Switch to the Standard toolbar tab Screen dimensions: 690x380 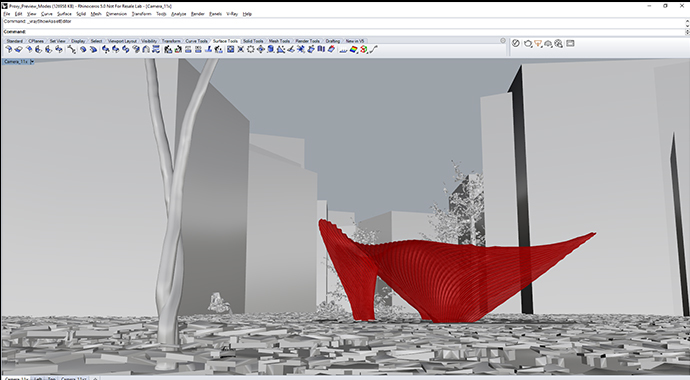pos(14,41)
